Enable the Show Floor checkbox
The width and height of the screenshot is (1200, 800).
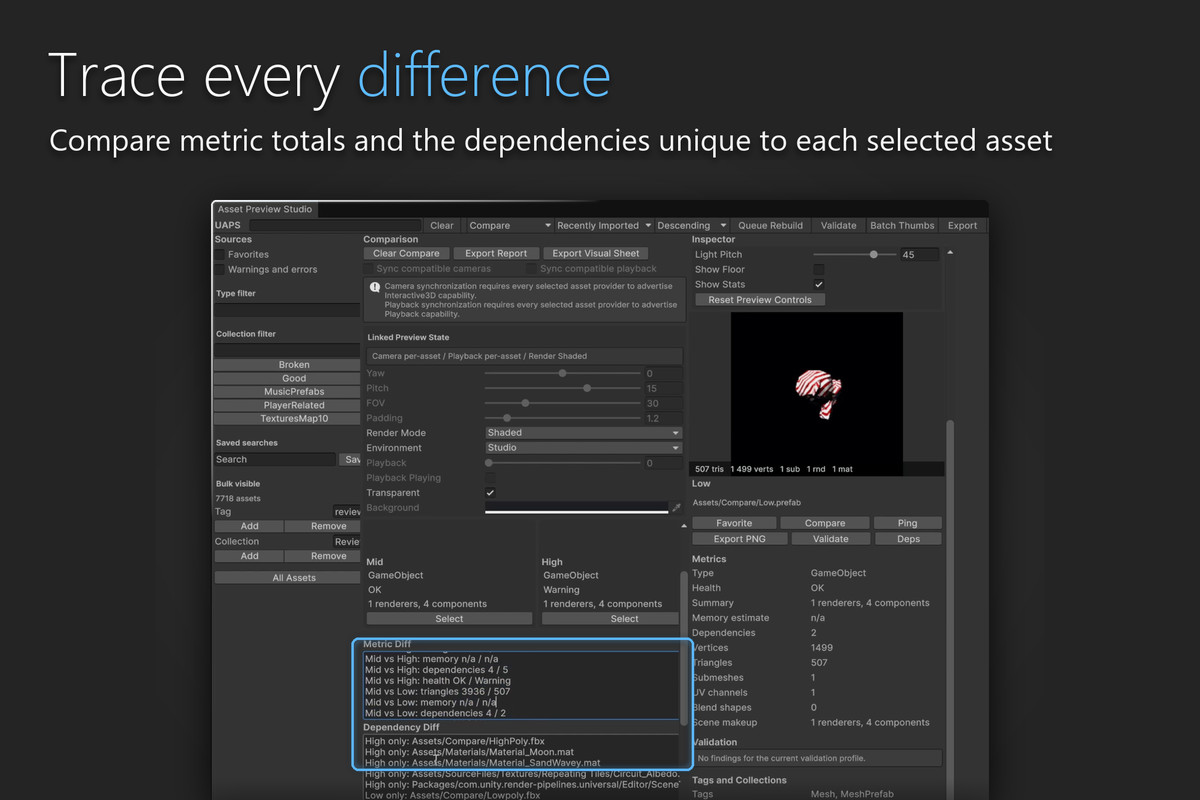(819, 270)
